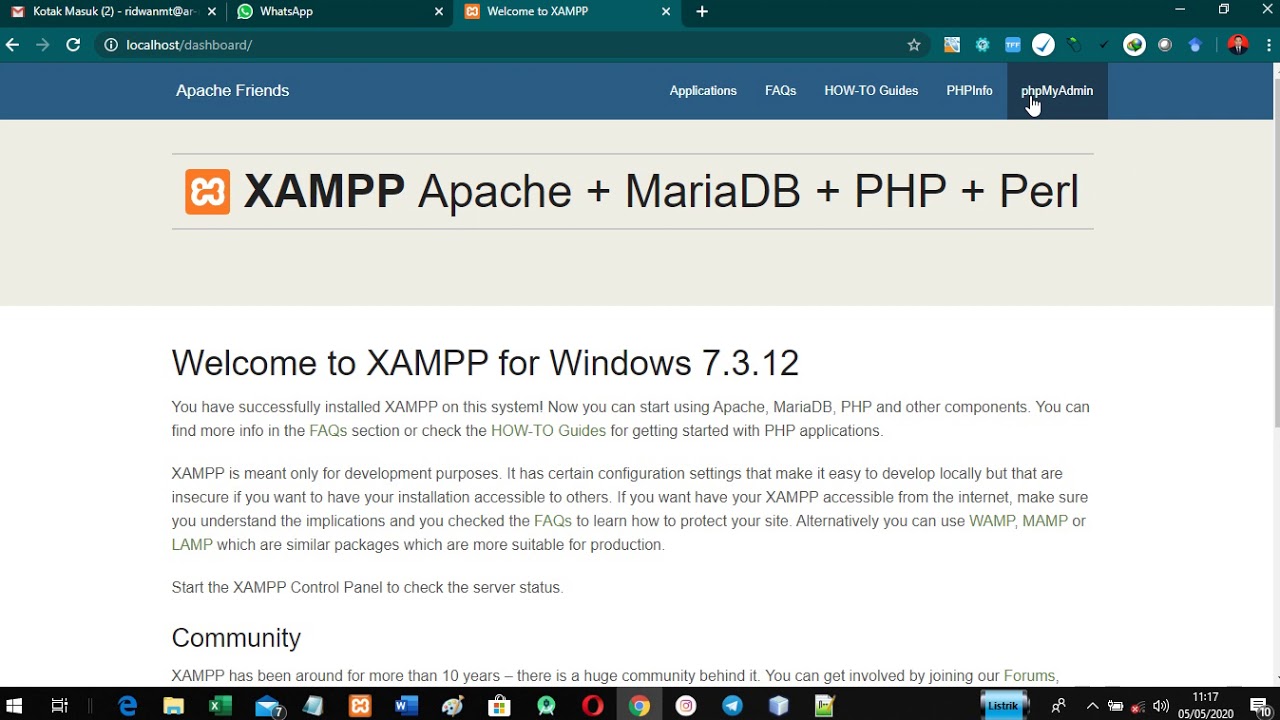Open Task View on the taskbar
The image size is (1280, 720).
click(x=59, y=706)
